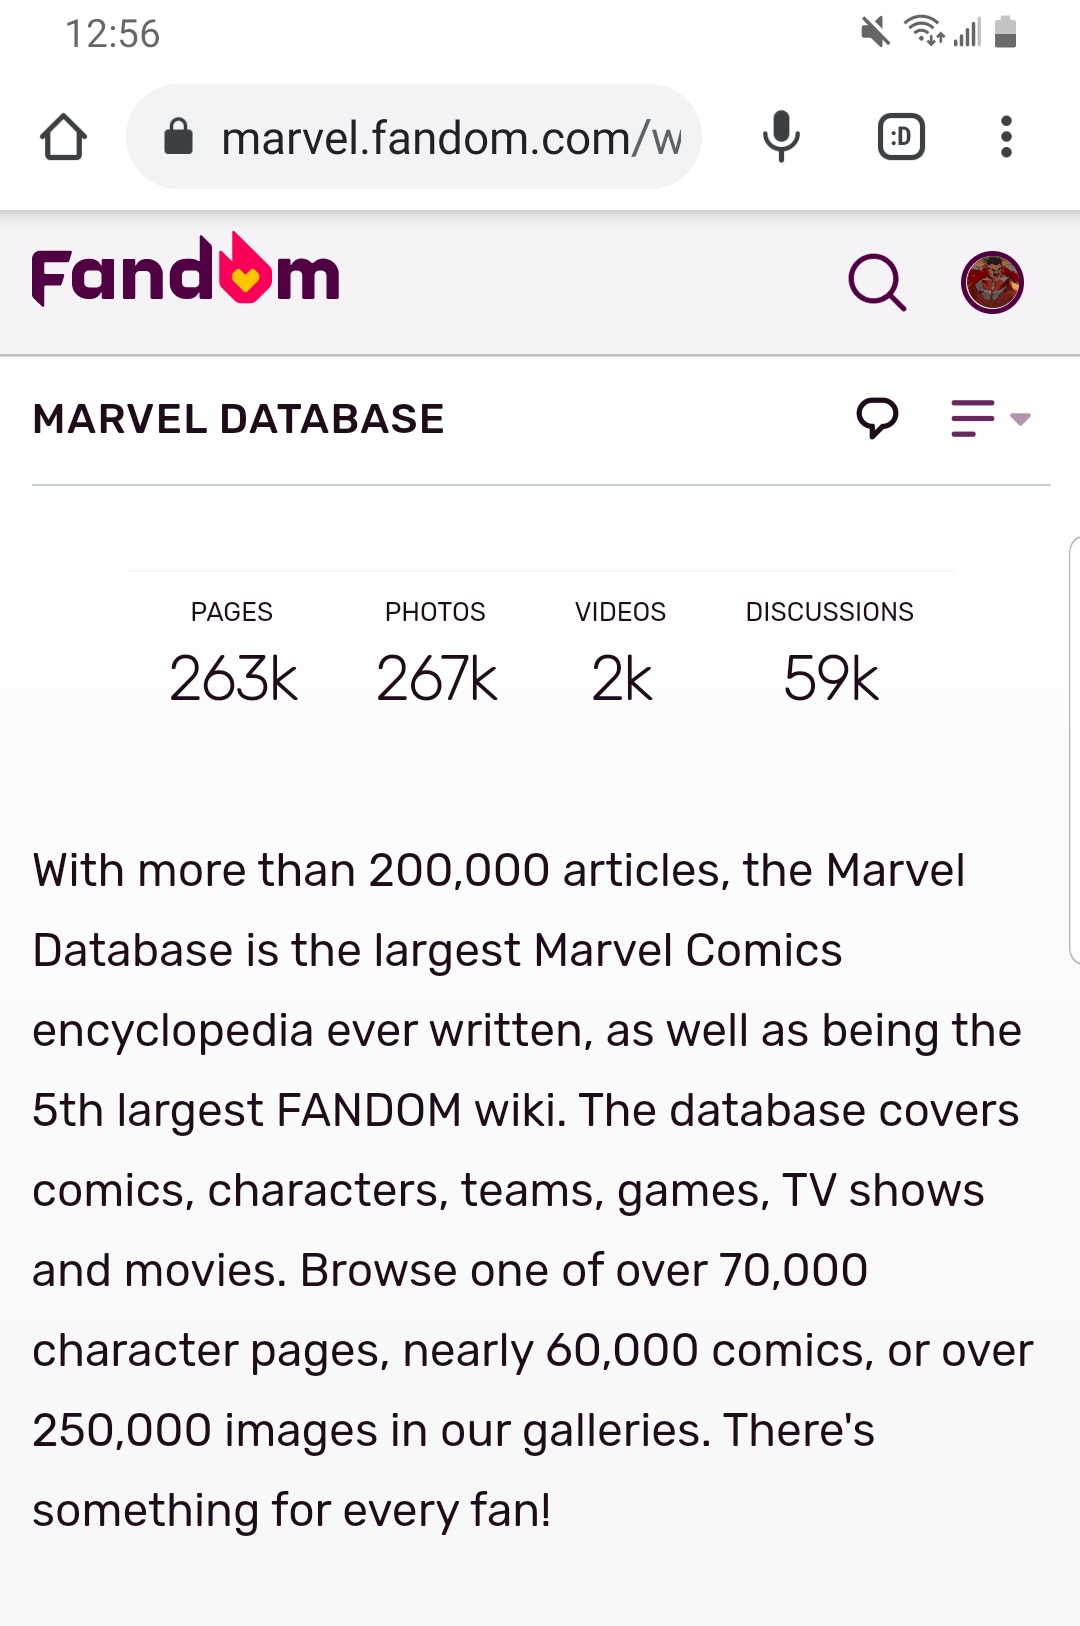The image size is (1080, 1626).
Task: Tap the voice search microphone
Action: [780, 137]
